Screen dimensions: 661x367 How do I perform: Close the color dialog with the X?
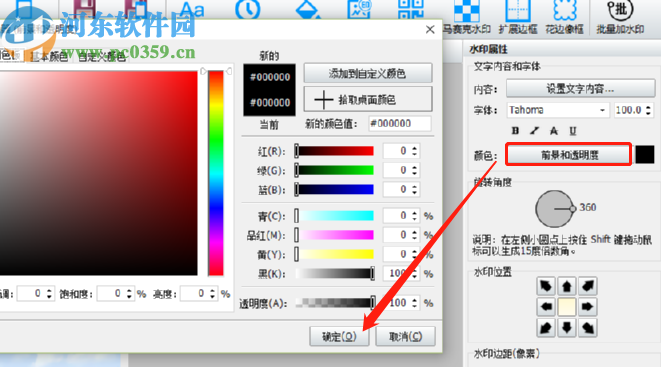click(430, 29)
